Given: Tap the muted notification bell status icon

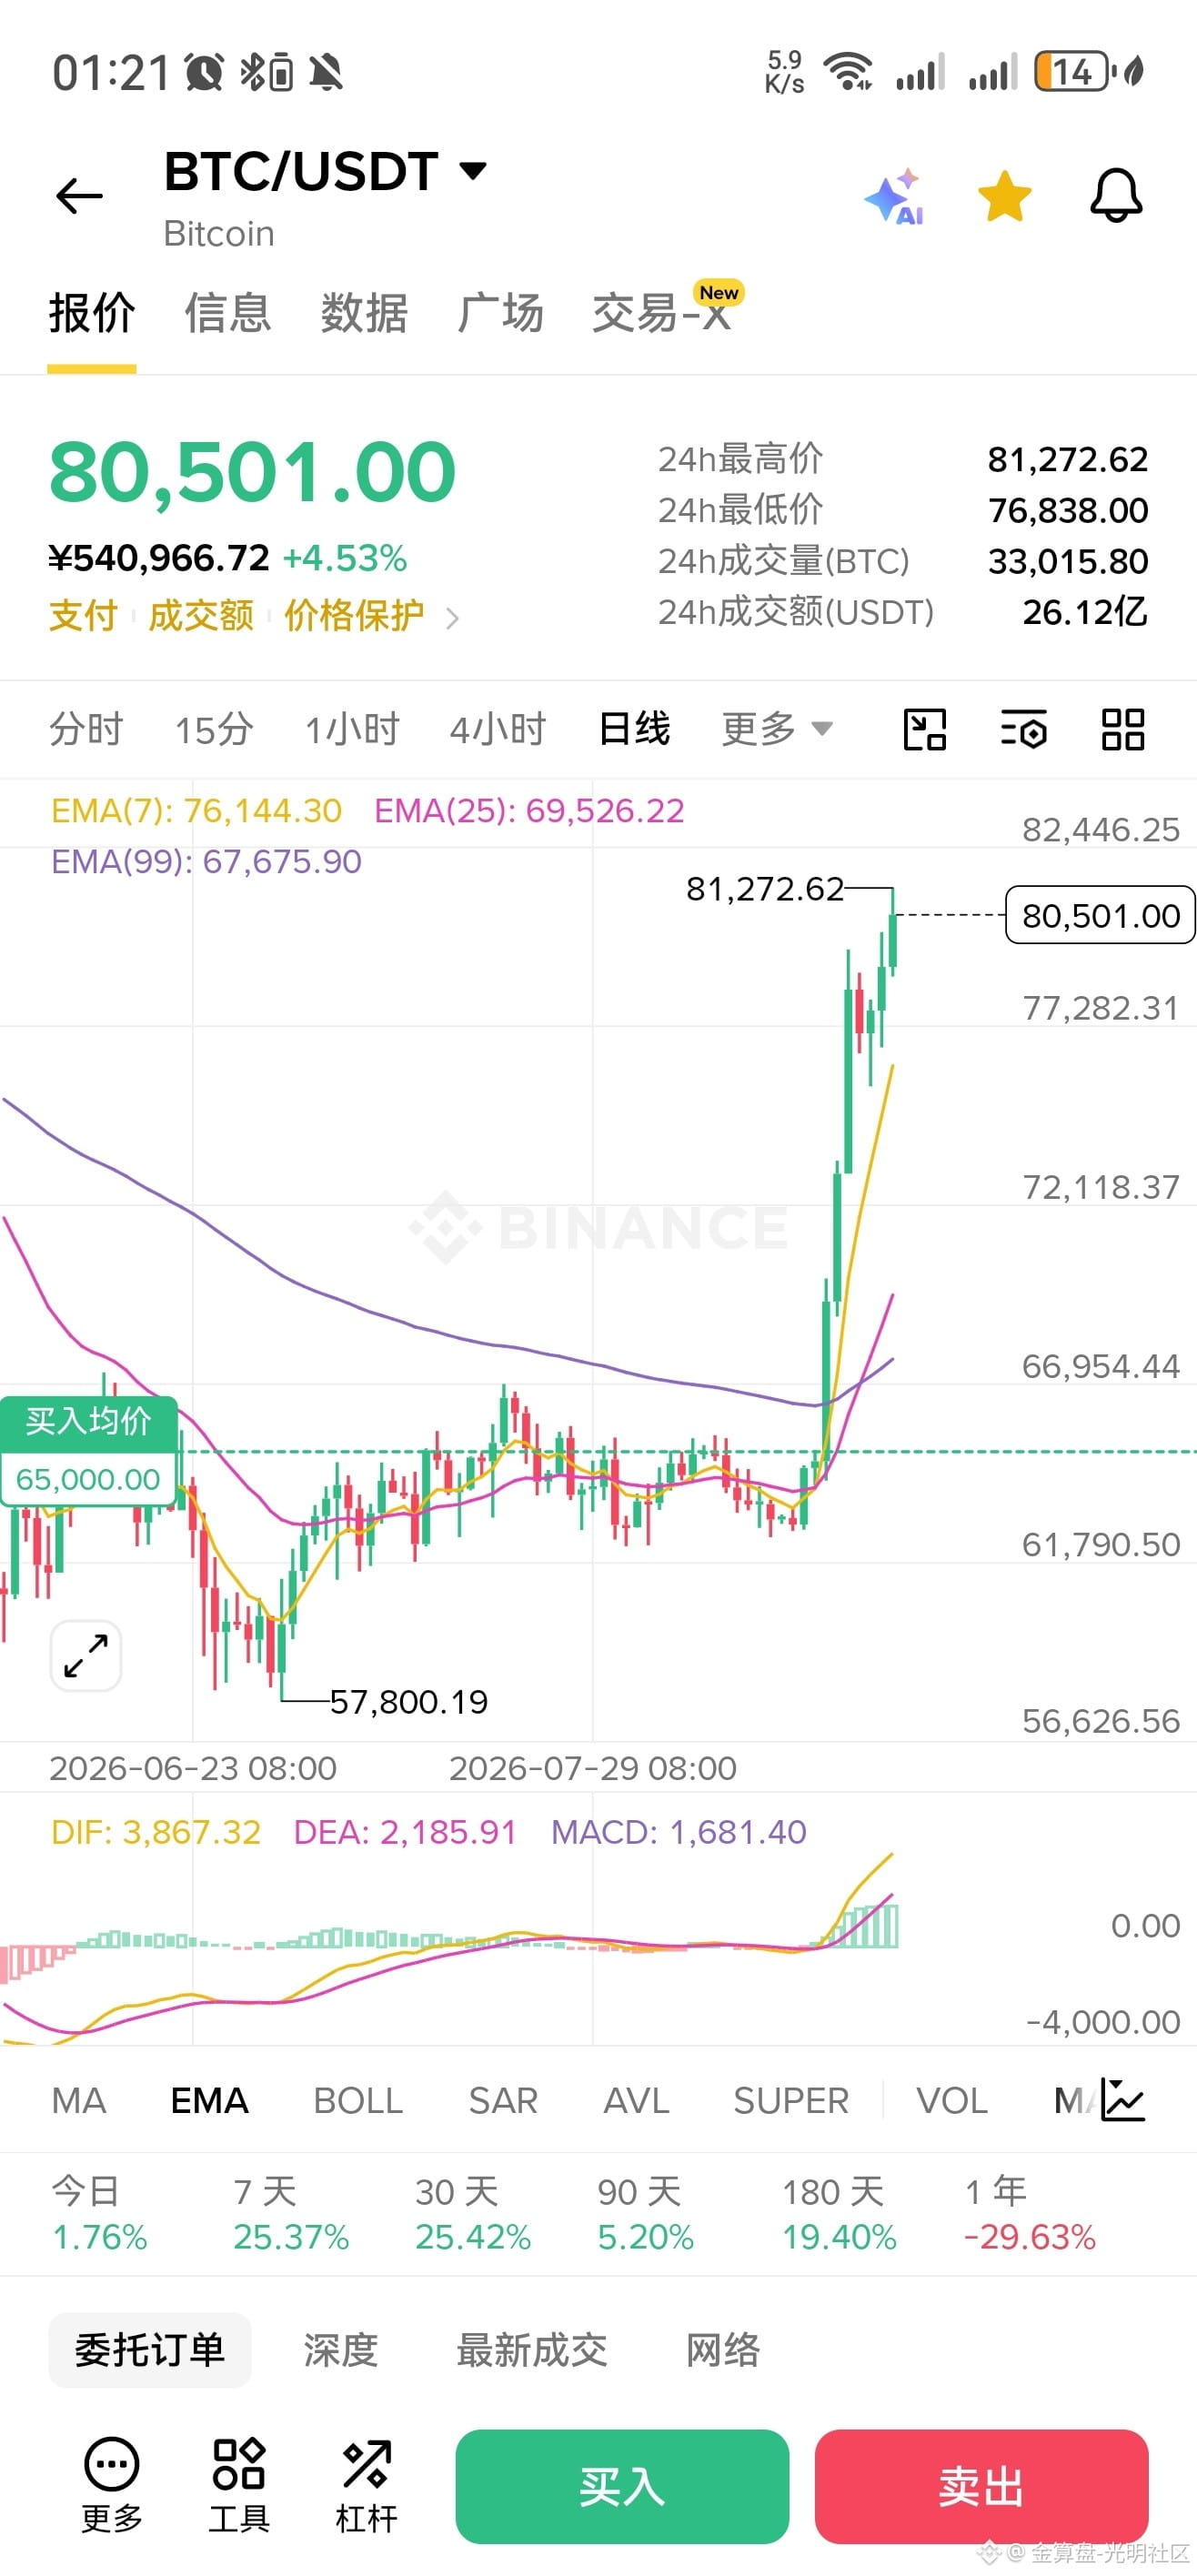Looking at the screenshot, I should click(x=326, y=72).
